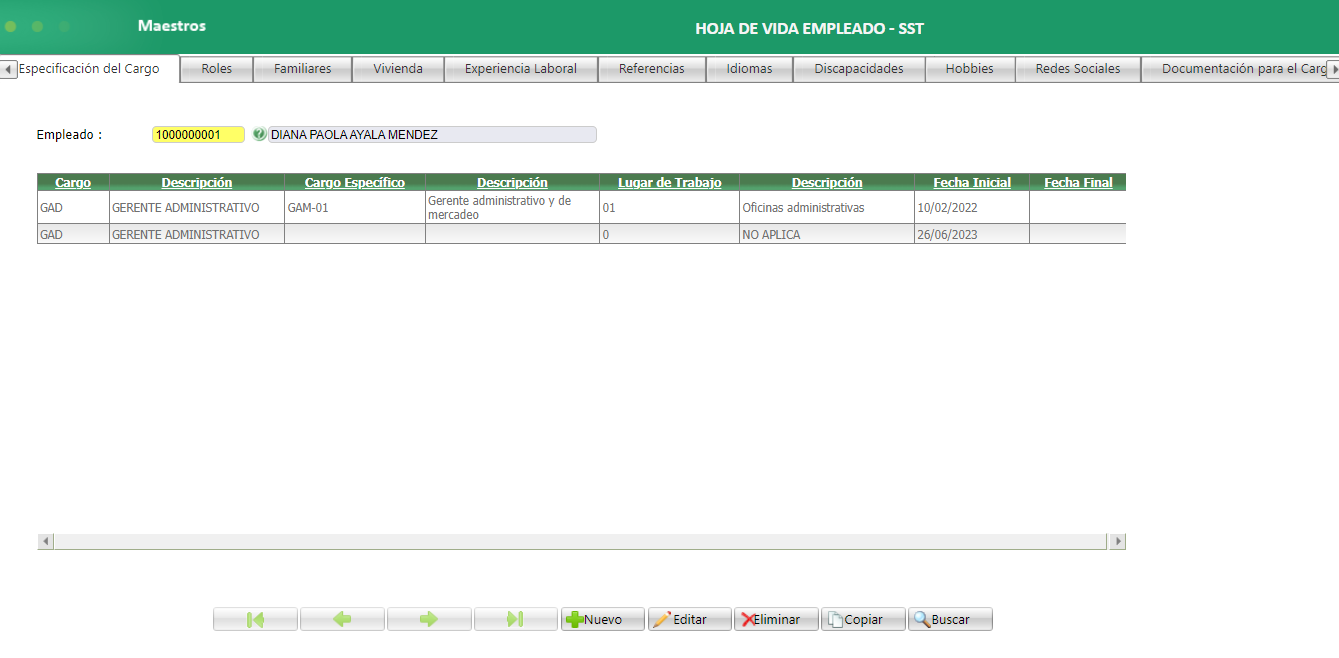1339x658 pixels.
Task: Open the Experiencia Laboral tab
Action: tap(520, 68)
